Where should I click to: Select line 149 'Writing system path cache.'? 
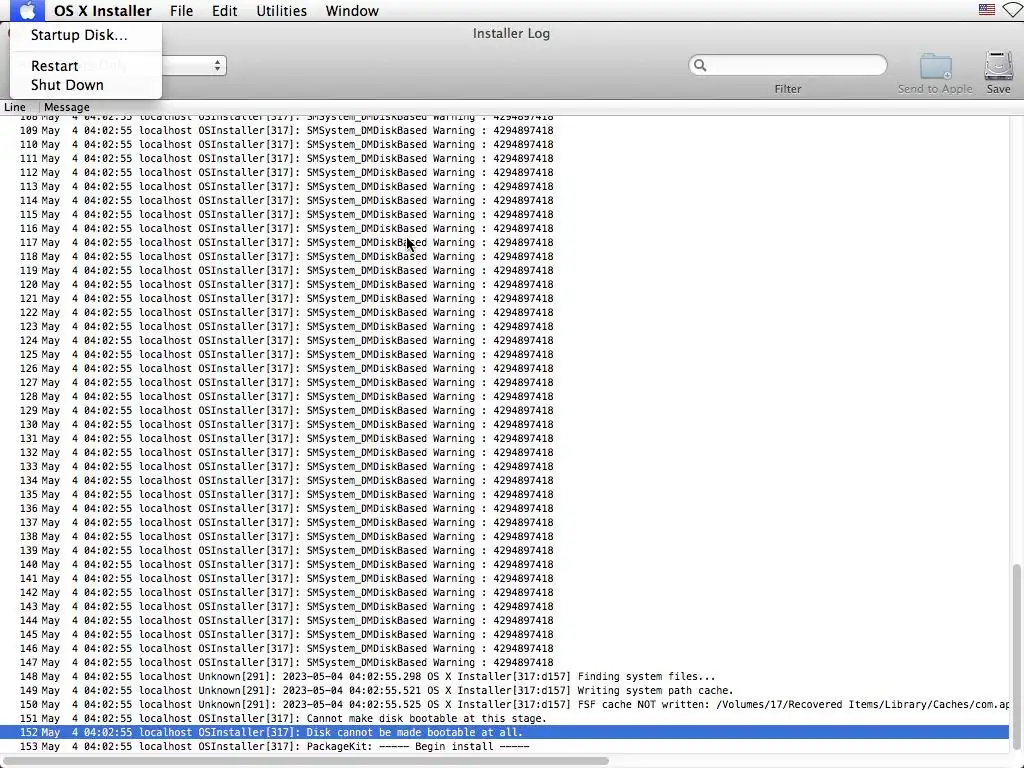click(504, 690)
